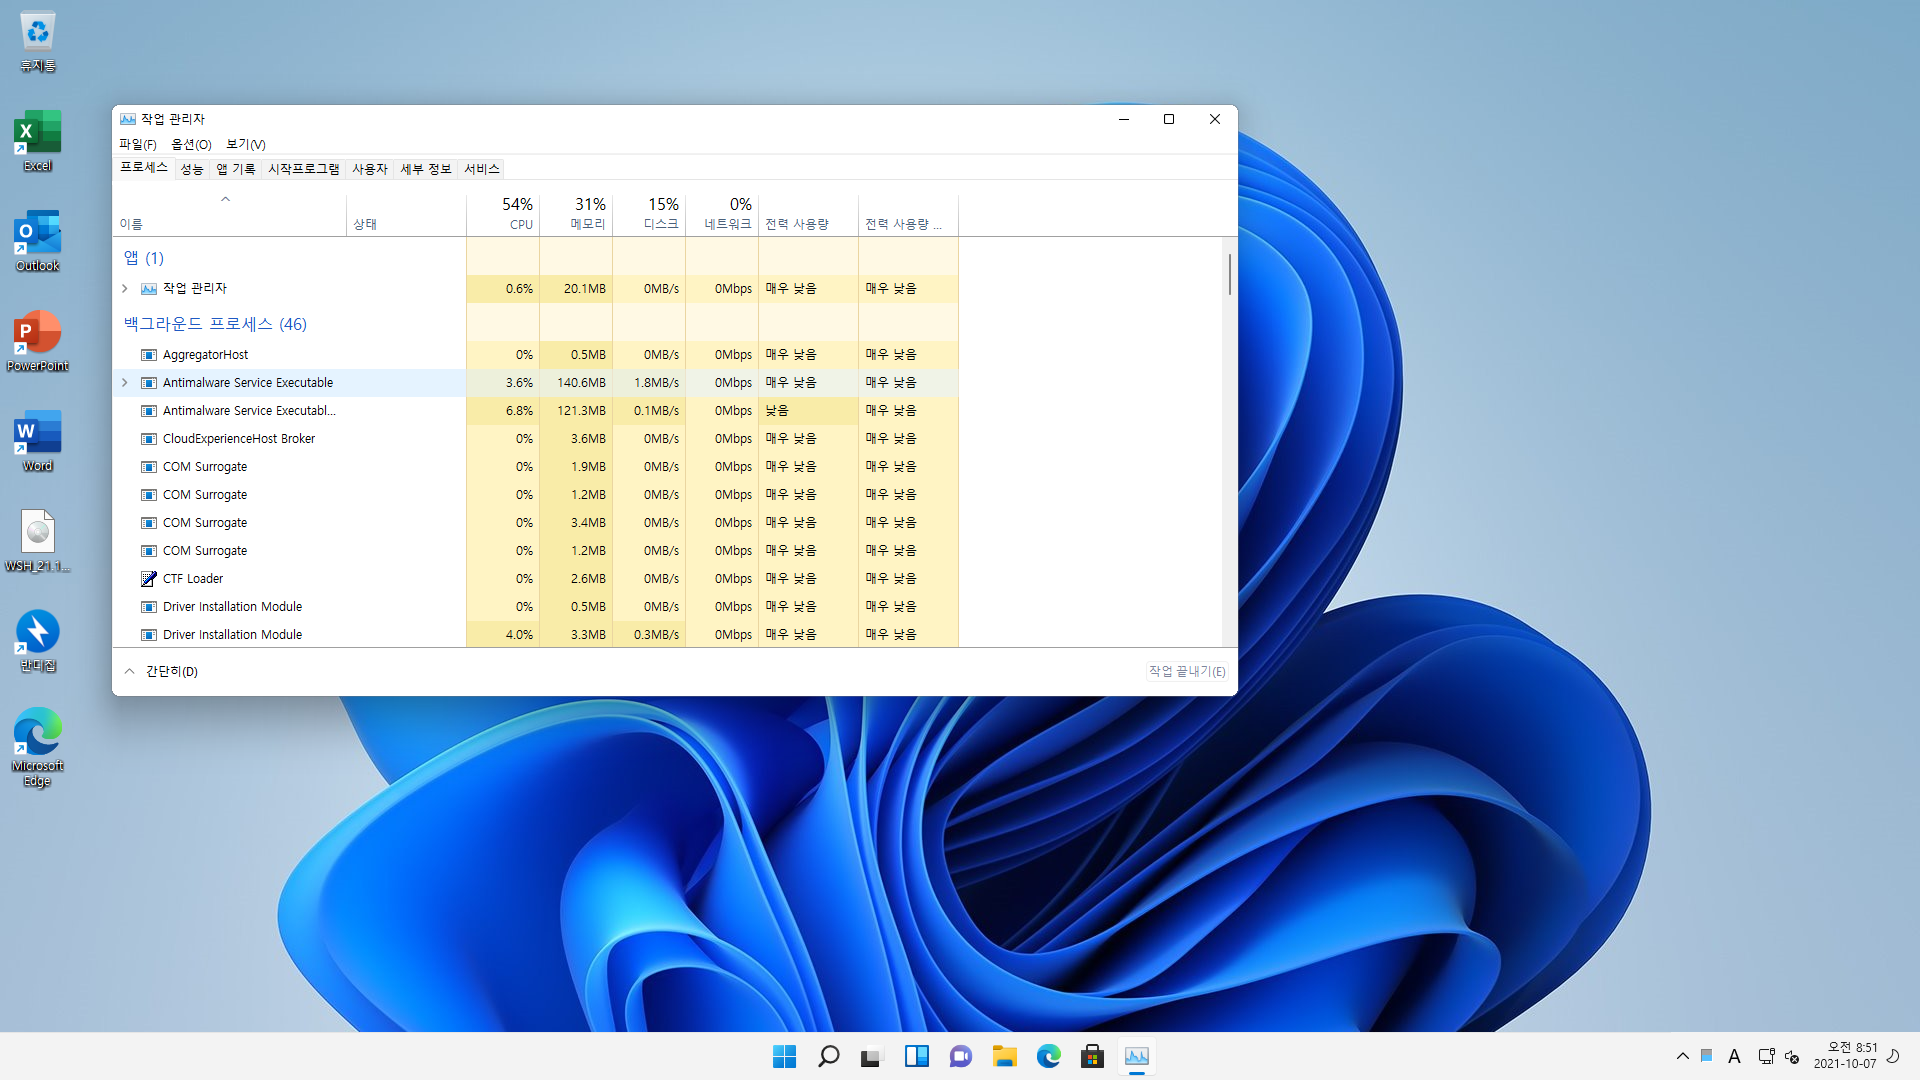The height and width of the screenshot is (1080, 1920).
Task: Open Widgets from the taskbar
Action: click(917, 1056)
